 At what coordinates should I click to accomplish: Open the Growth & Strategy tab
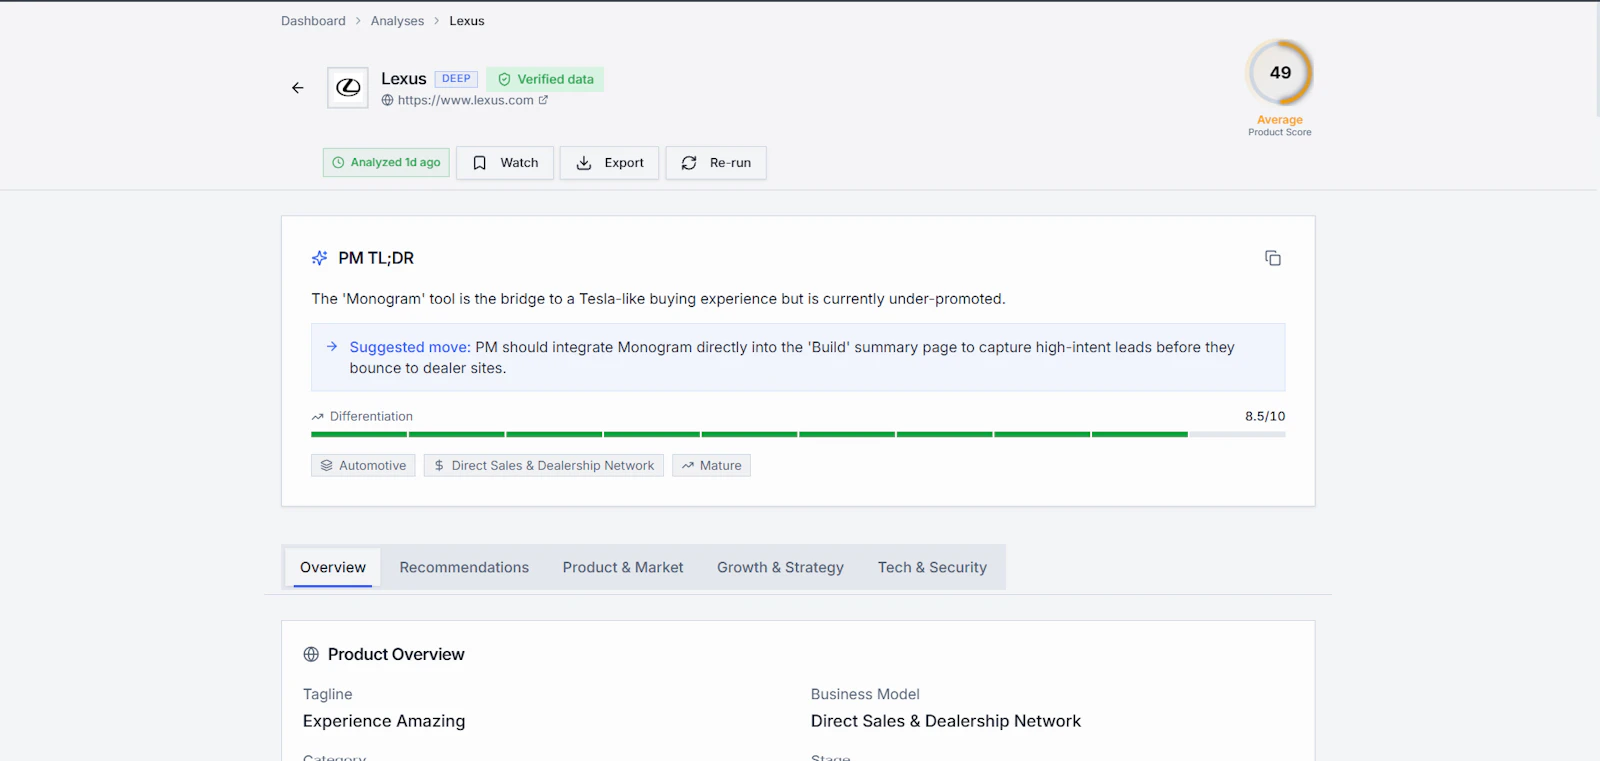(780, 567)
